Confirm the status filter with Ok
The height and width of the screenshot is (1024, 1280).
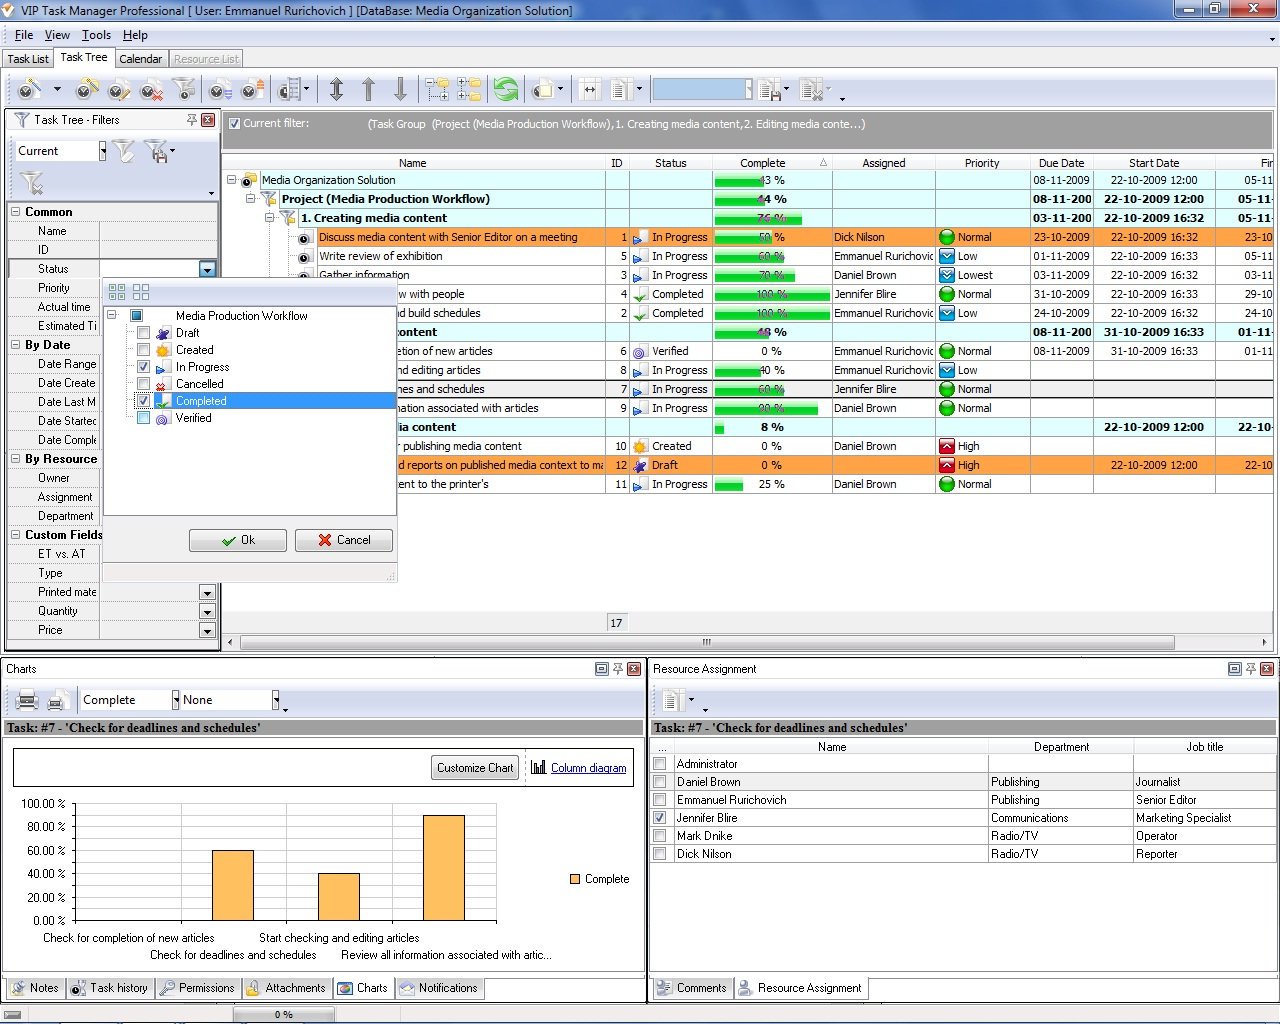point(237,540)
